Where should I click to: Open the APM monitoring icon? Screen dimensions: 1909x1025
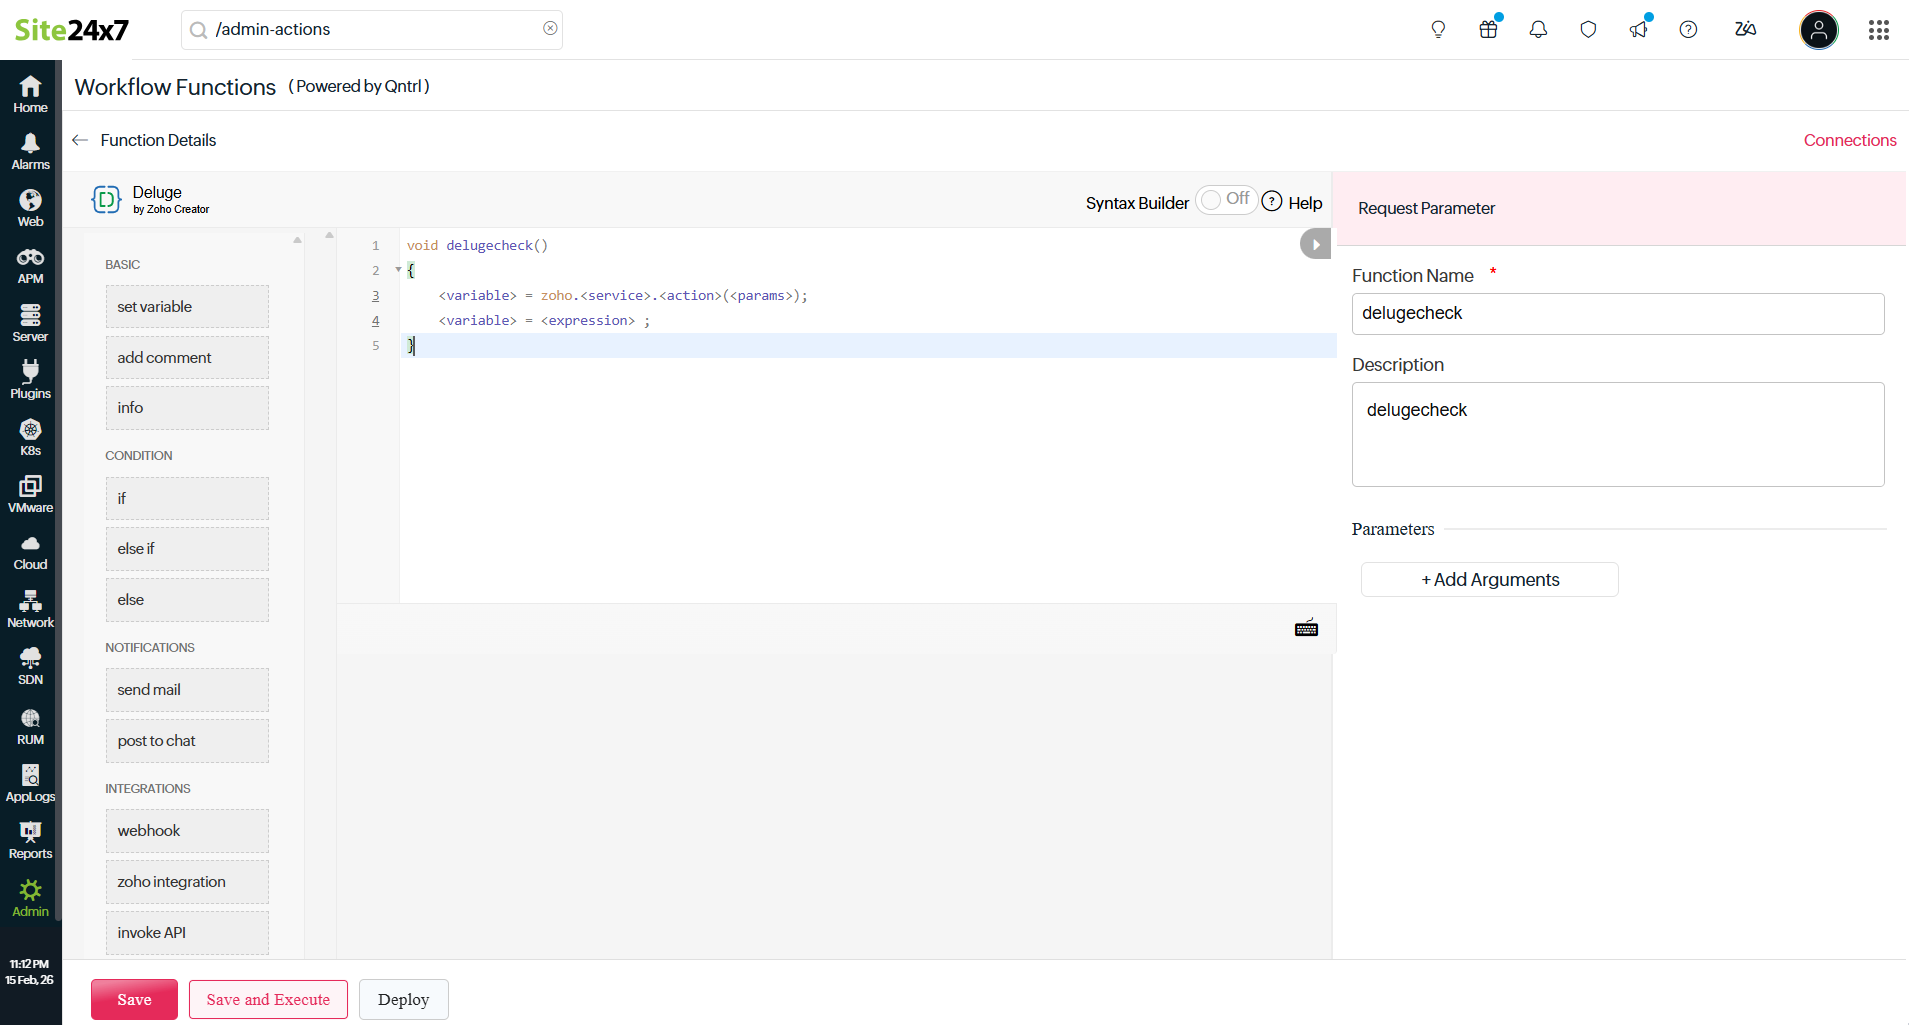point(30,266)
